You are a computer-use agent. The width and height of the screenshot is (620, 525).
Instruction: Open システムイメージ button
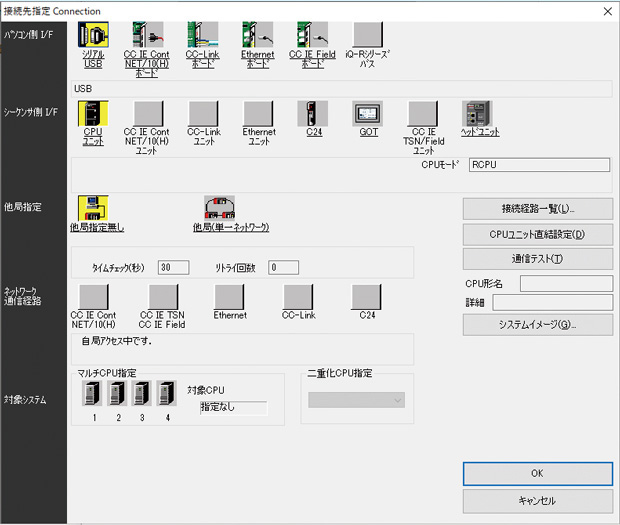537,324
